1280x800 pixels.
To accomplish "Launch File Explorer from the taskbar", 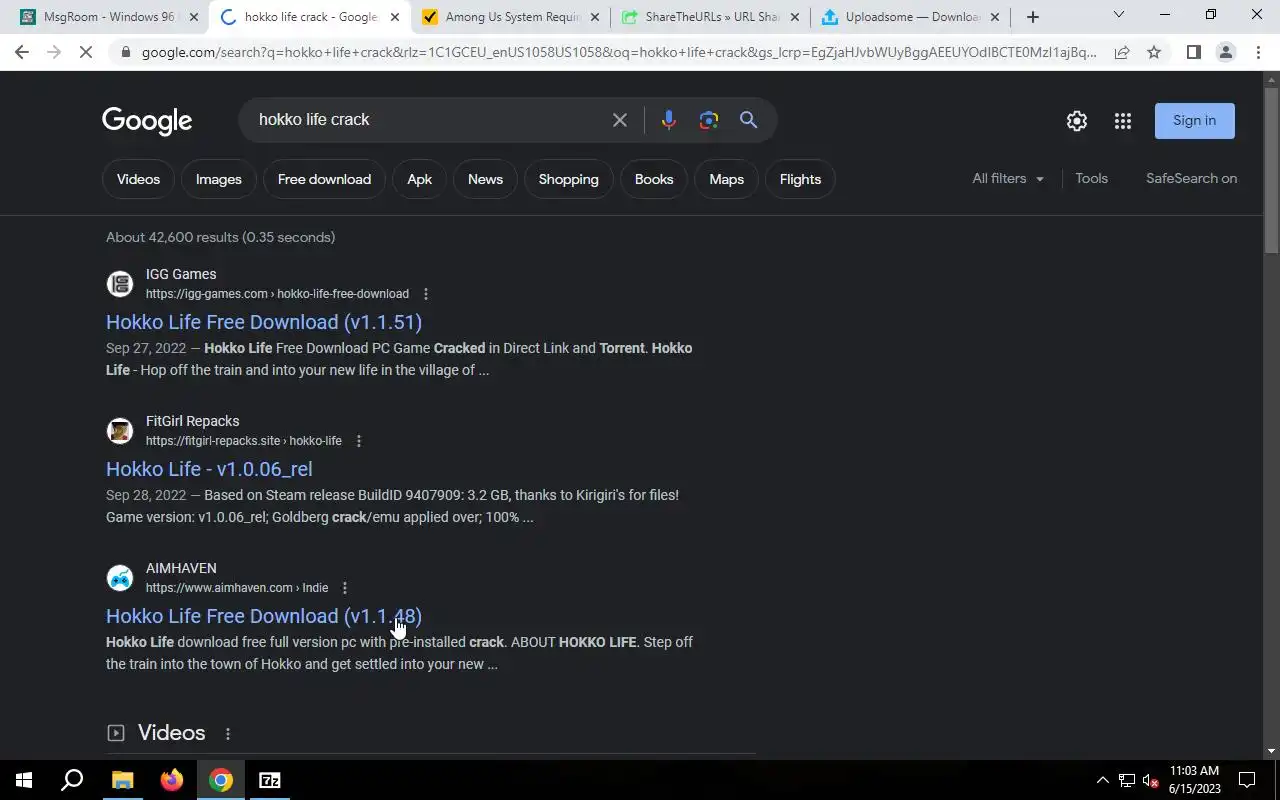I will [122, 780].
